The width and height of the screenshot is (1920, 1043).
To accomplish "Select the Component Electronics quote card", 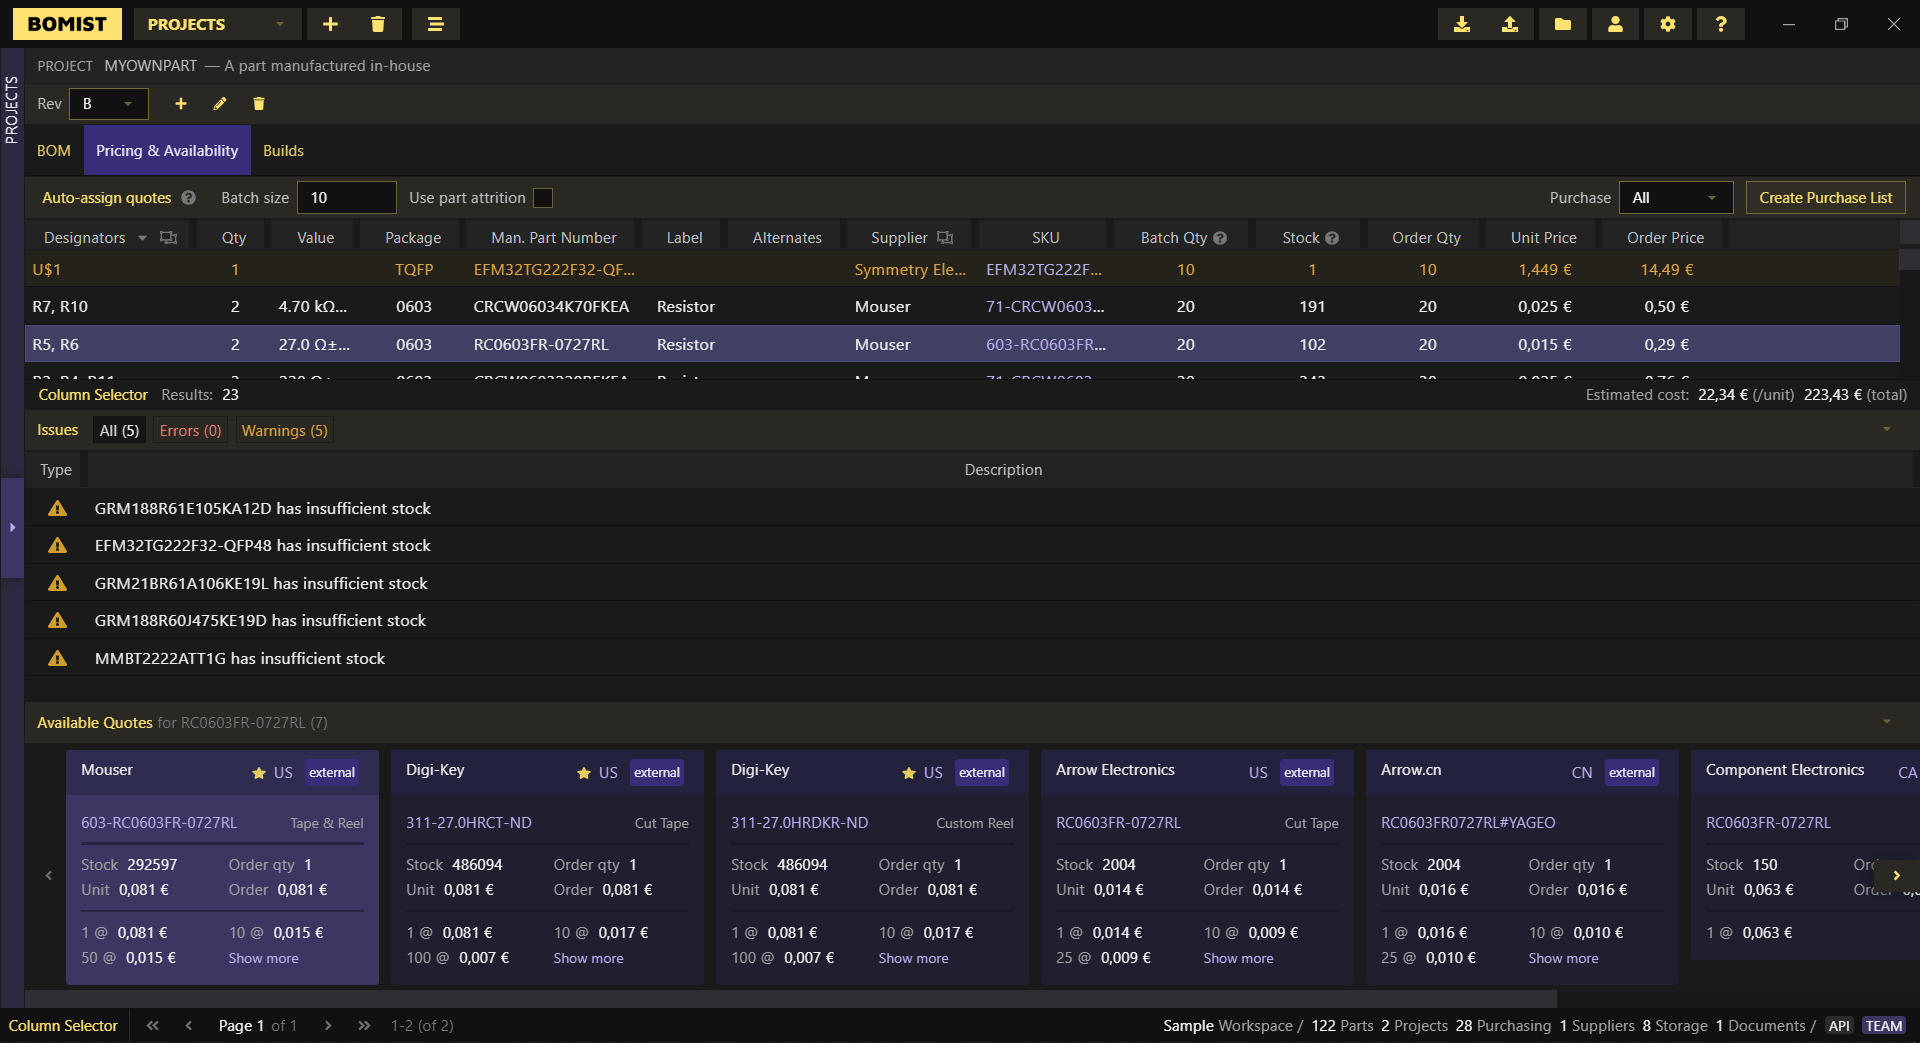I will pyautogui.click(x=1805, y=855).
